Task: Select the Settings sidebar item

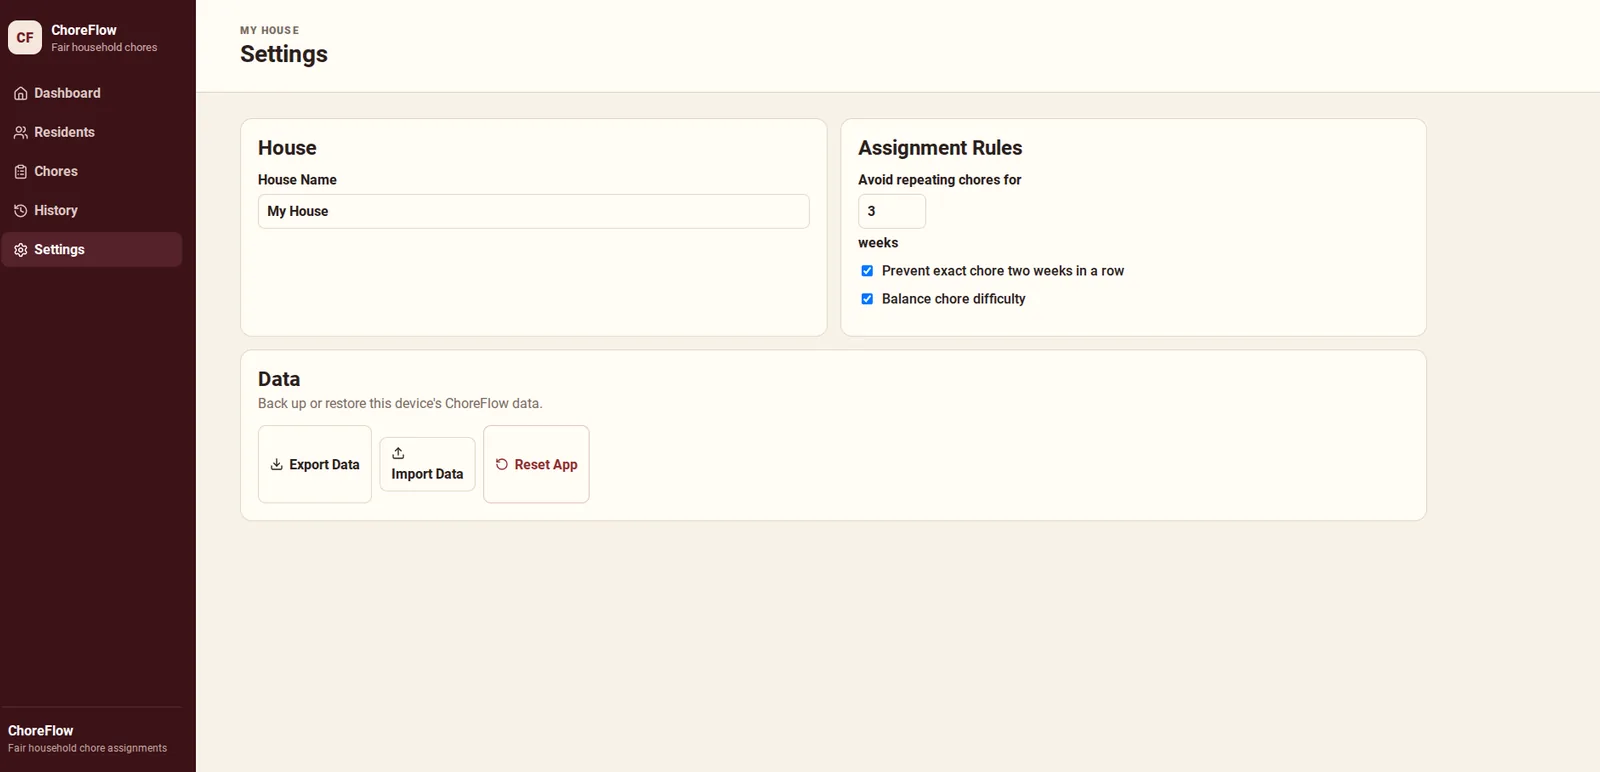Action: pos(92,249)
